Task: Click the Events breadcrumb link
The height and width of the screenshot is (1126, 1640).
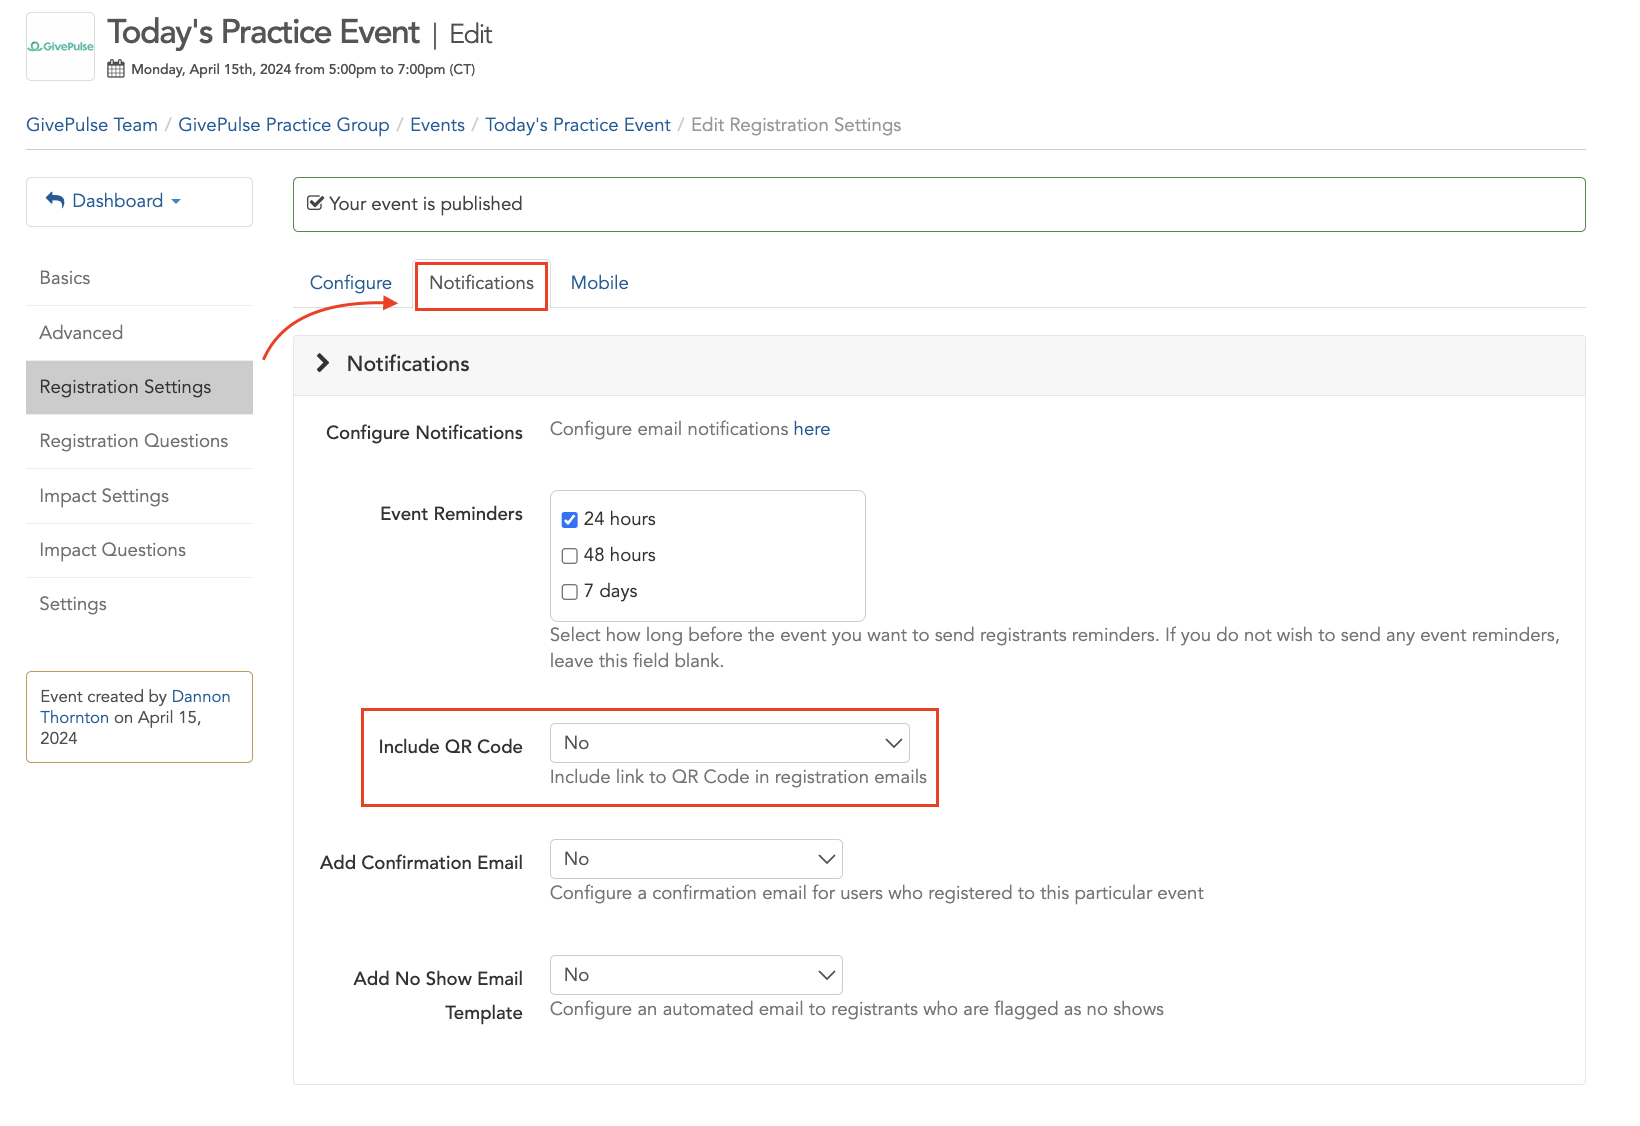Action: tap(437, 125)
